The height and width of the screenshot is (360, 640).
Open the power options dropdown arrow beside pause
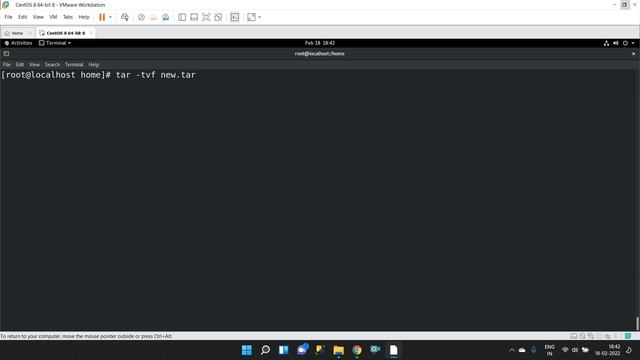(110, 17)
